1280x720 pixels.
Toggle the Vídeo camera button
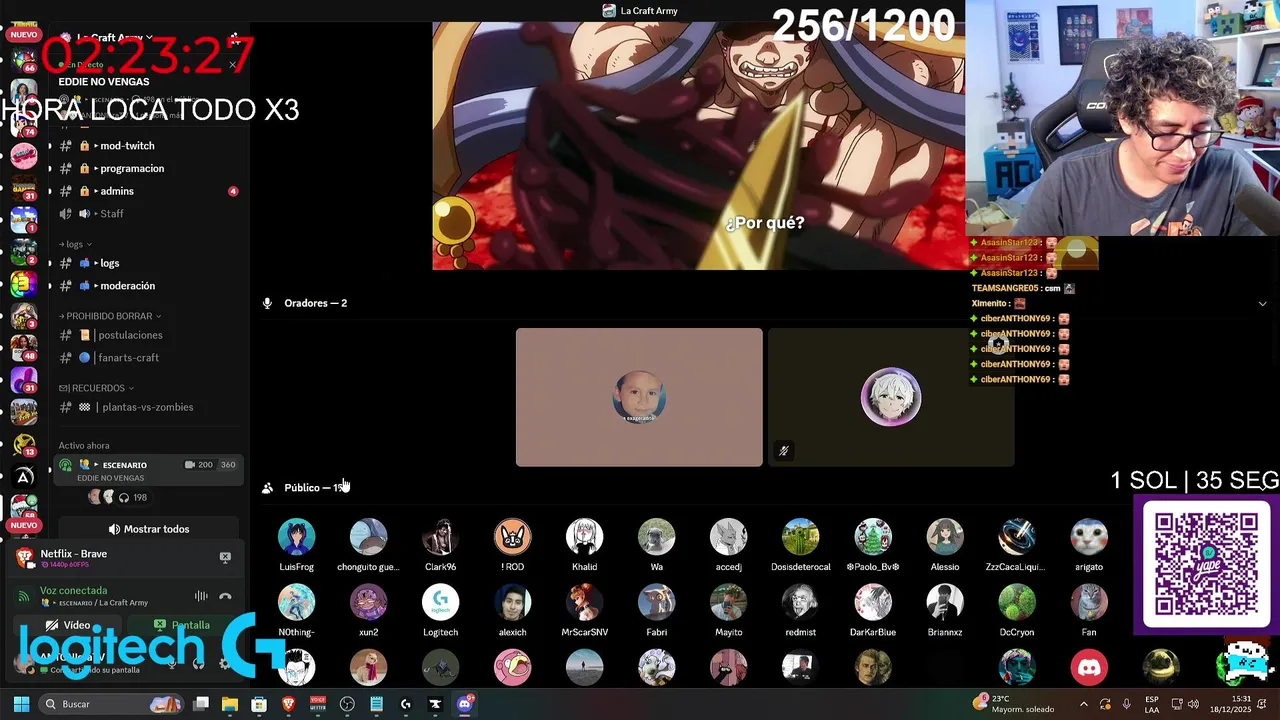pyautogui.click(x=68, y=625)
